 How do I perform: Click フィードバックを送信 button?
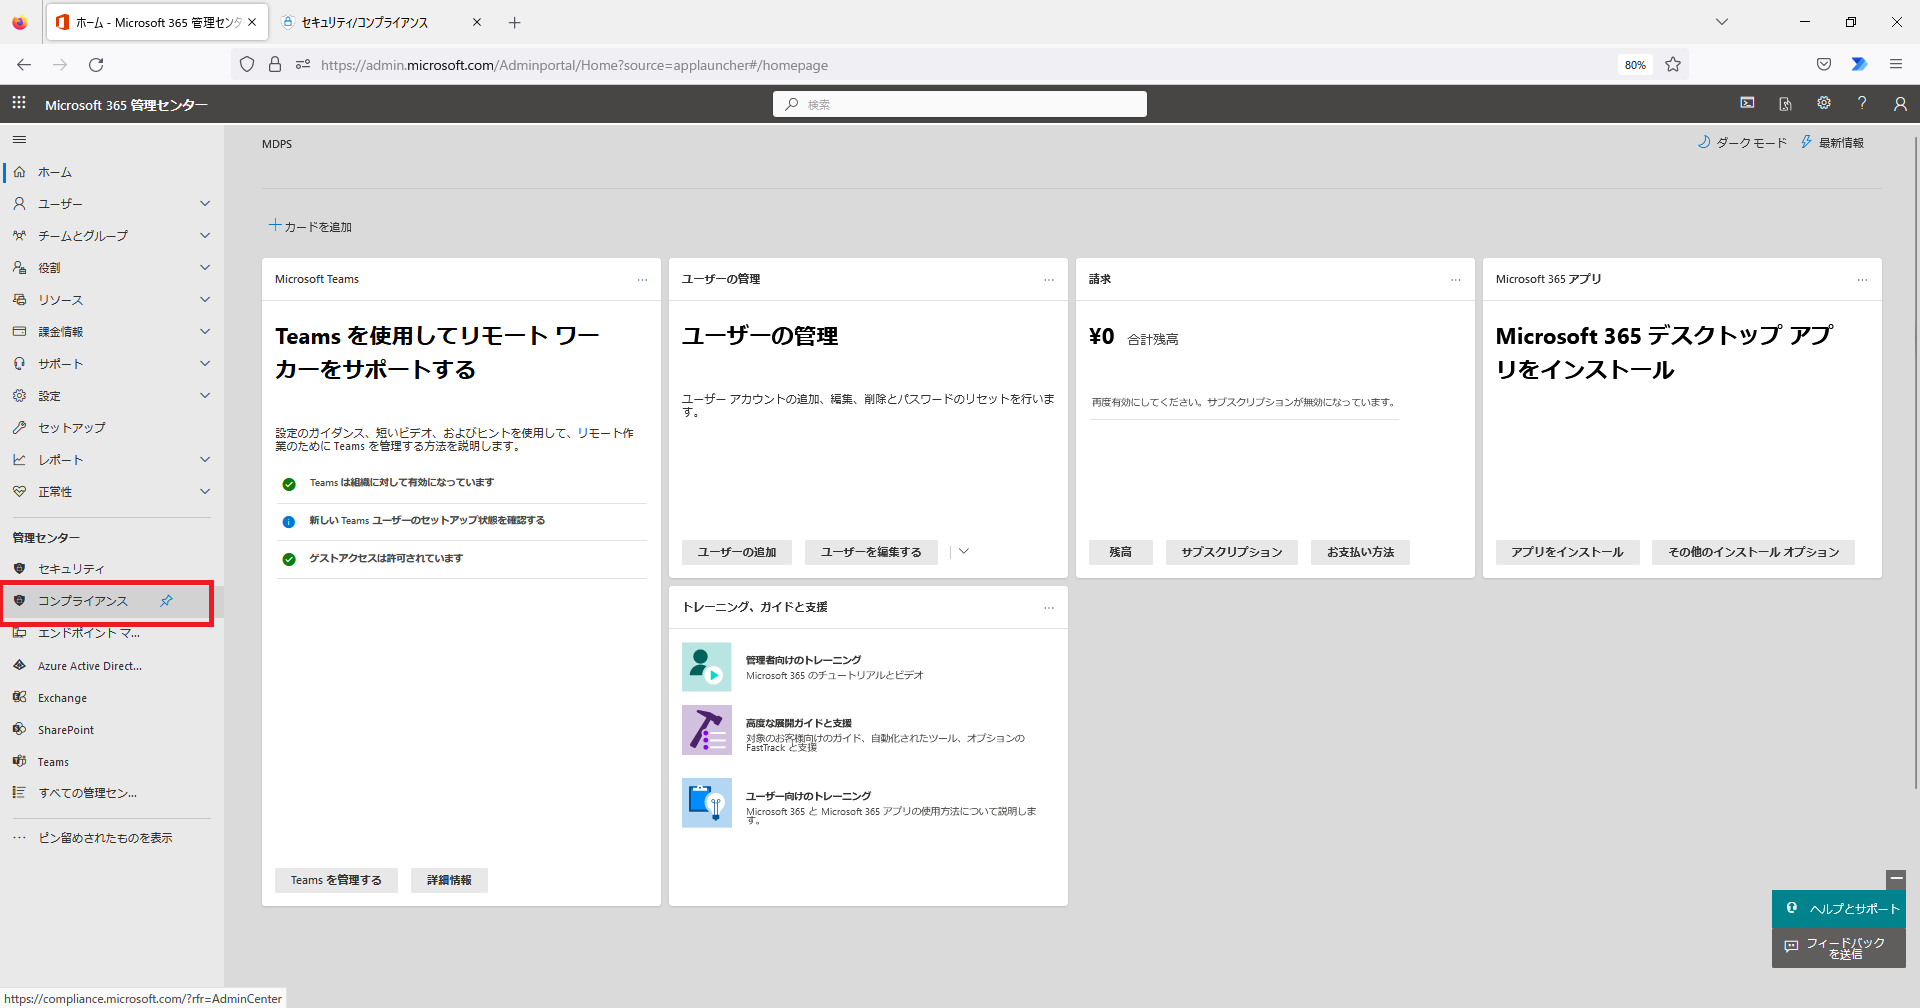click(x=1839, y=948)
